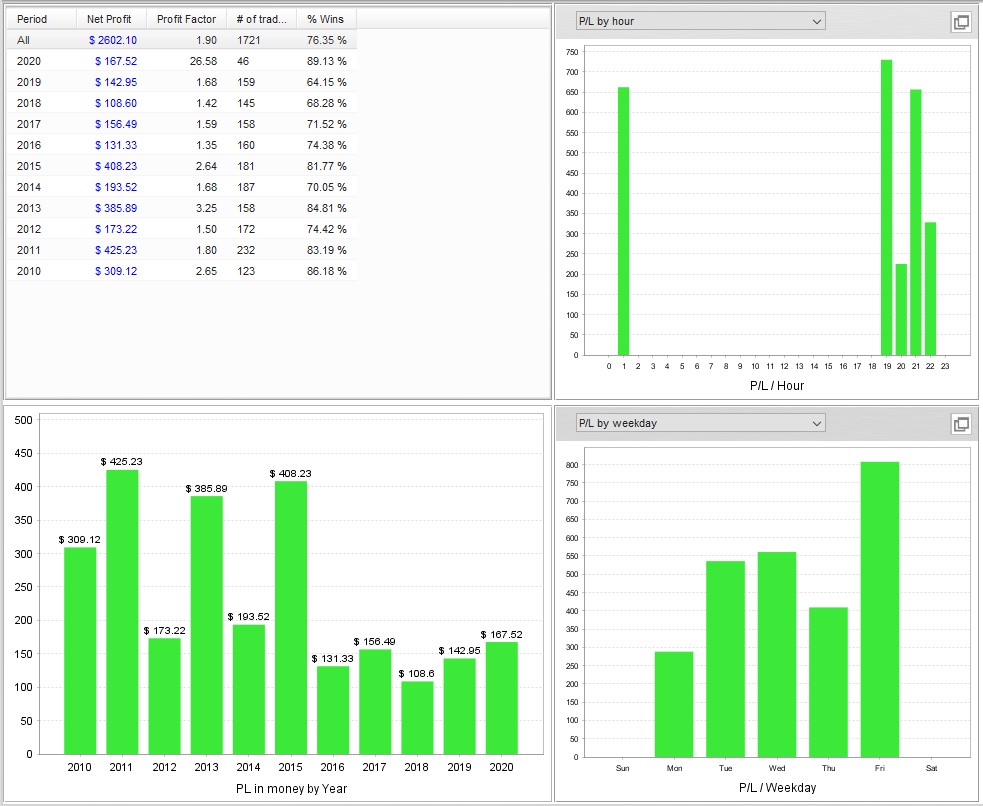Open the P/L by weekday dropdown
This screenshot has width=983, height=806.
(700, 423)
